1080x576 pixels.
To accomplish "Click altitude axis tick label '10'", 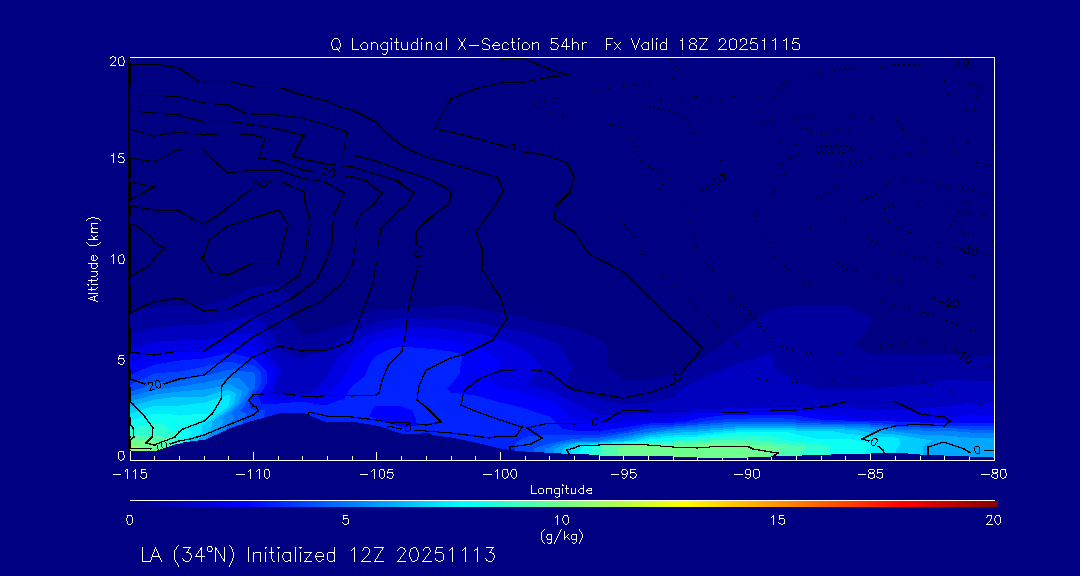I will click(x=118, y=259).
